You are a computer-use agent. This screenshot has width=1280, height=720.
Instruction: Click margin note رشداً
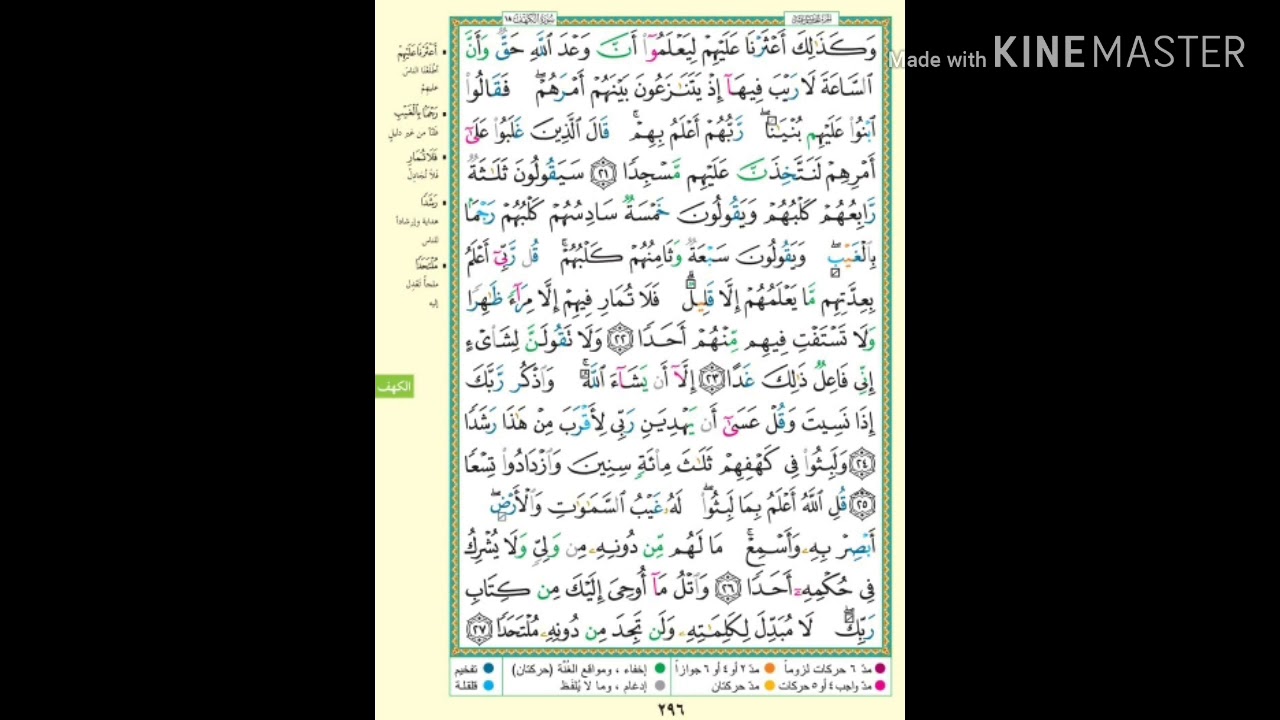click(x=430, y=202)
